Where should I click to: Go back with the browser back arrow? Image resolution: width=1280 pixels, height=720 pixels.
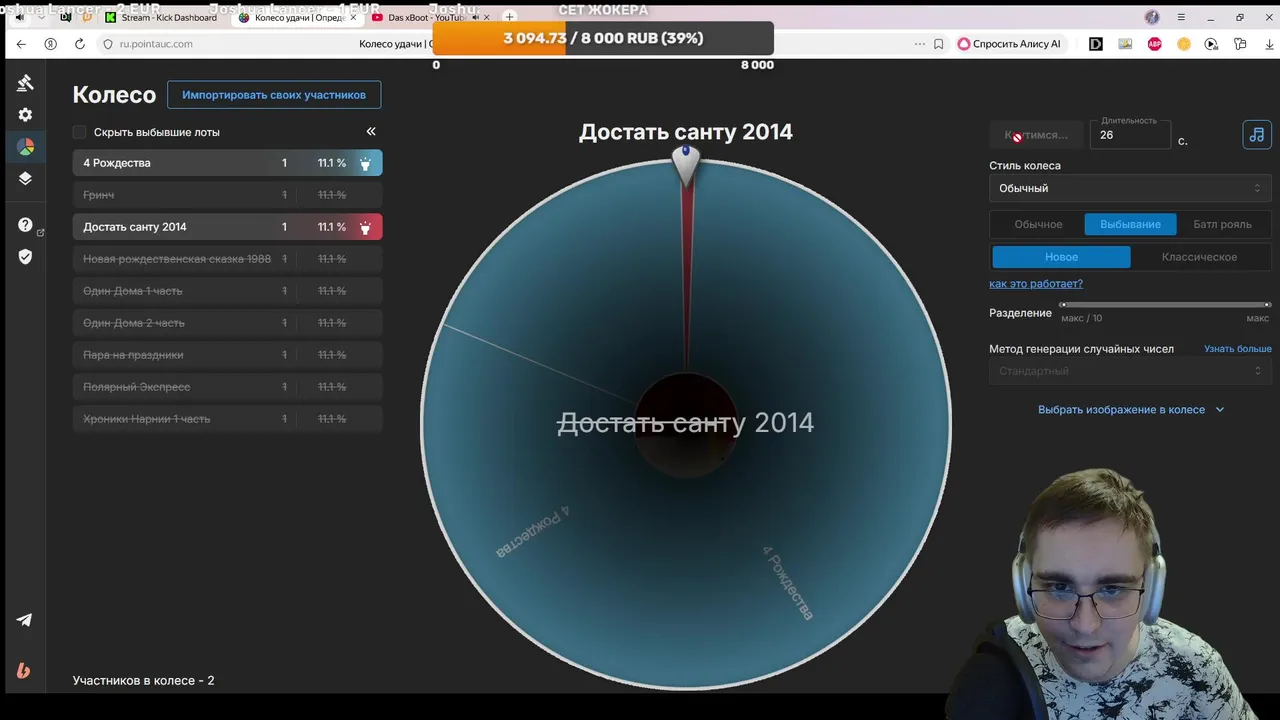point(21,44)
